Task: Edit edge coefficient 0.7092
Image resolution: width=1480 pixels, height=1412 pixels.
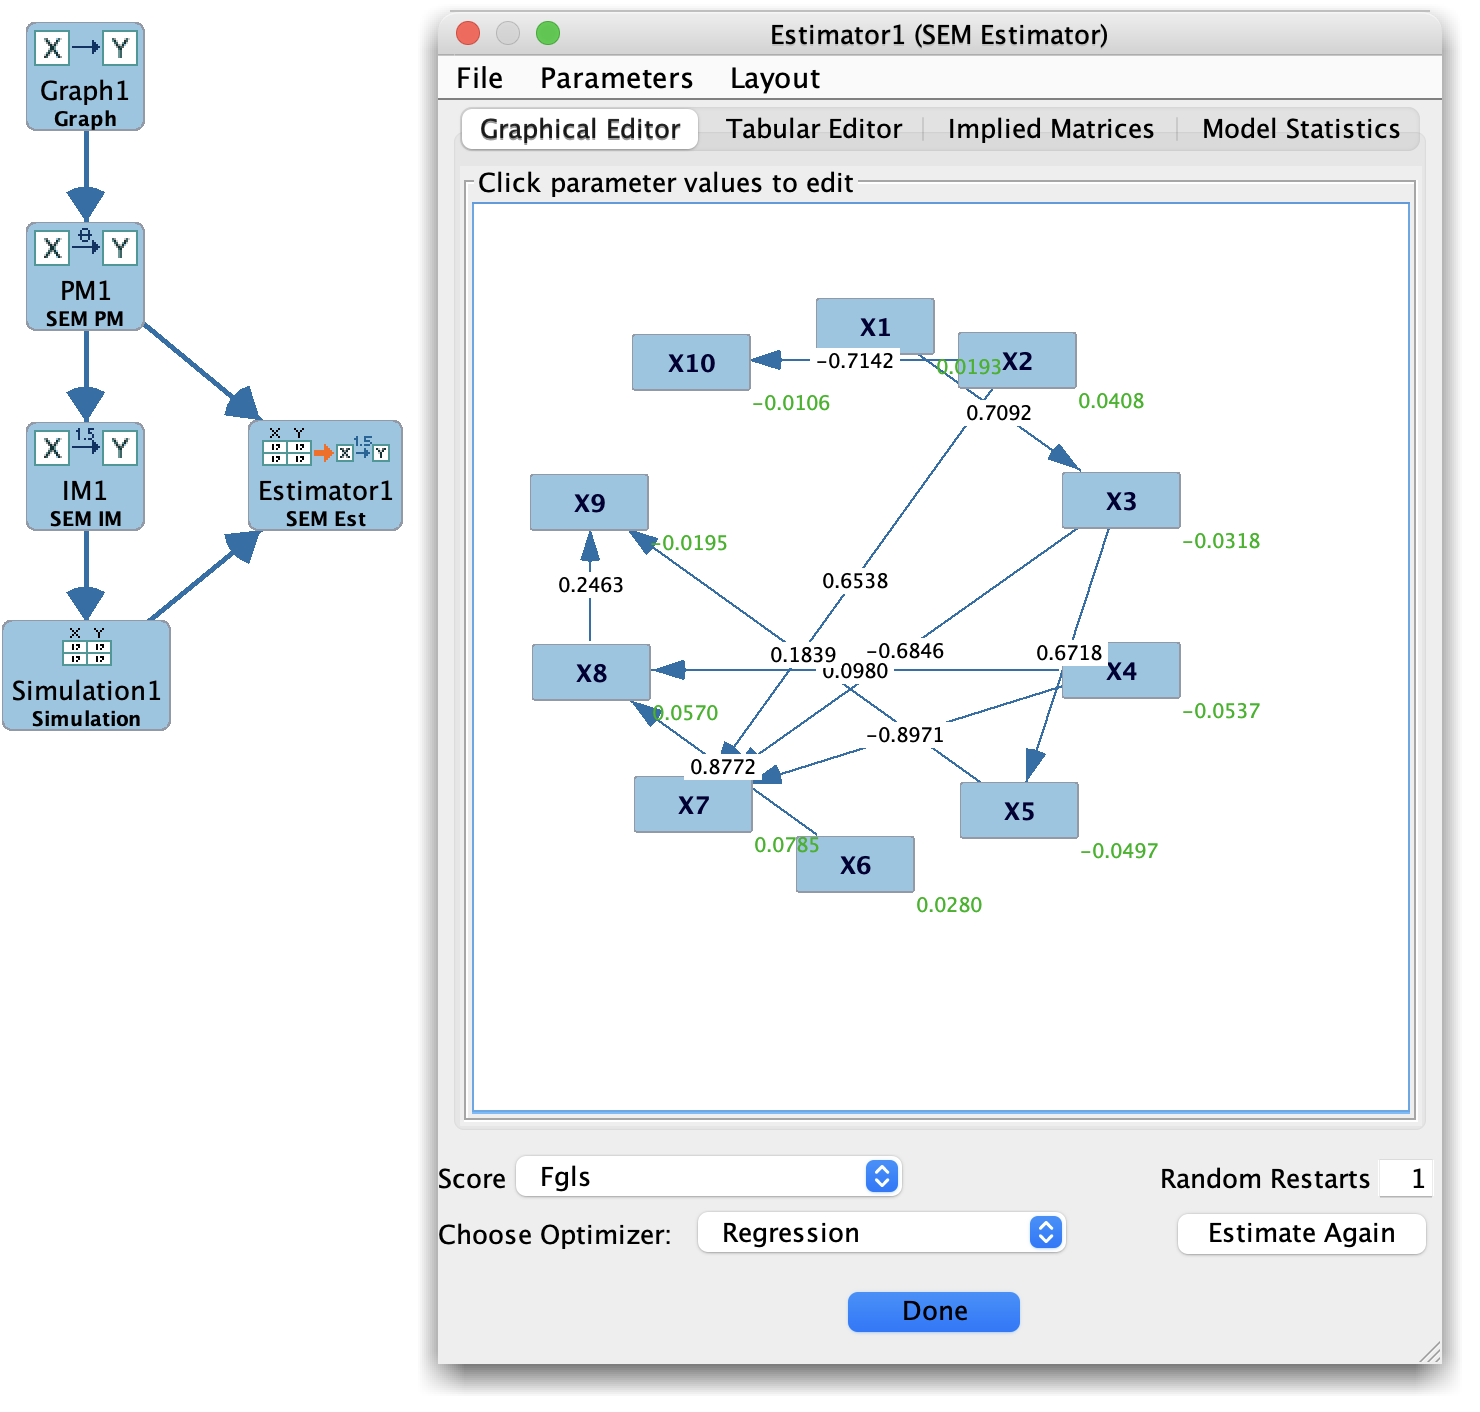Action: coord(998,413)
